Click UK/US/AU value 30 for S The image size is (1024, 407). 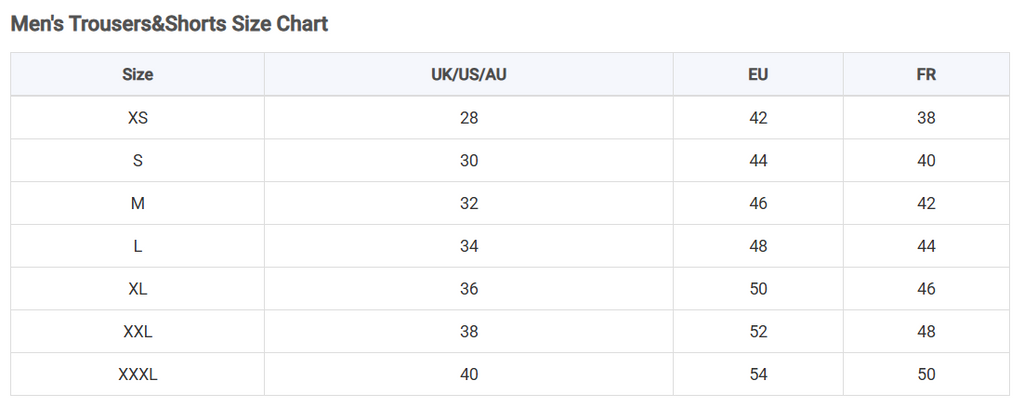tap(469, 161)
